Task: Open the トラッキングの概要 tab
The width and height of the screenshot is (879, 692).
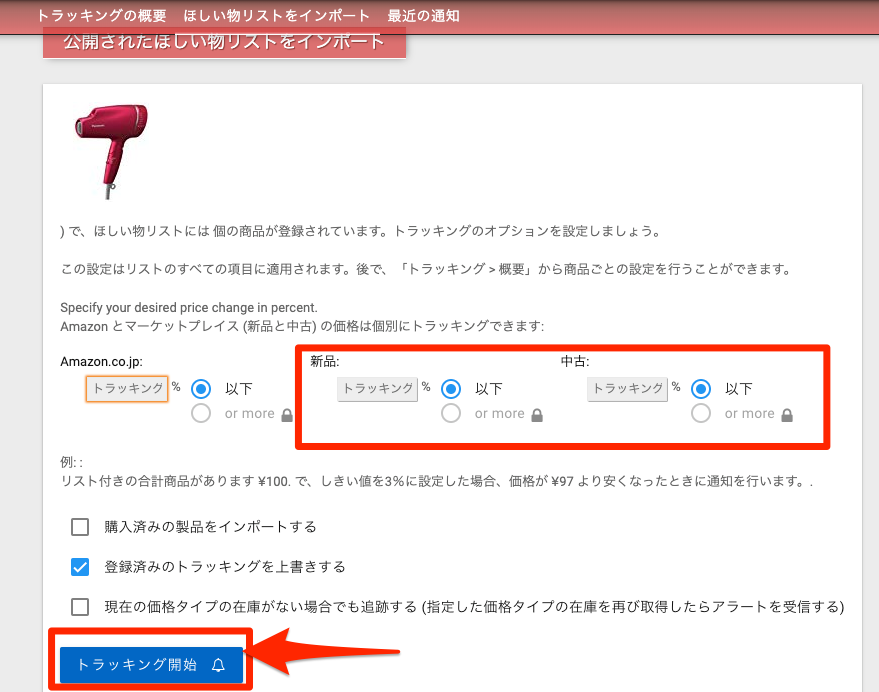Action: point(101,16)
